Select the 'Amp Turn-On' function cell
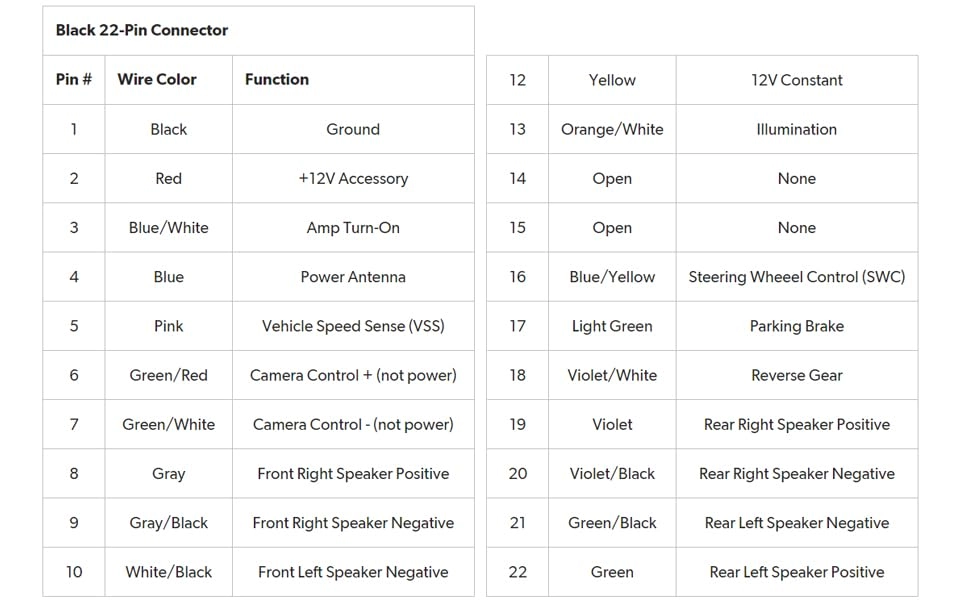 click(353, 227)
